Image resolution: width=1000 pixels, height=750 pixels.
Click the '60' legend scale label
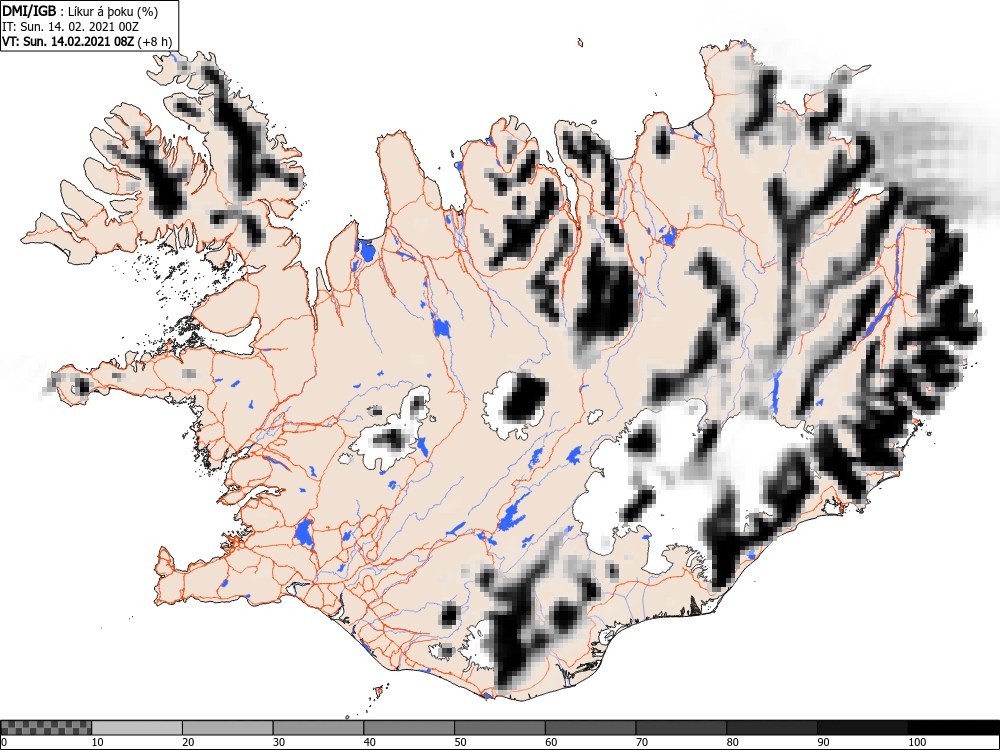(x=551, y=742)
